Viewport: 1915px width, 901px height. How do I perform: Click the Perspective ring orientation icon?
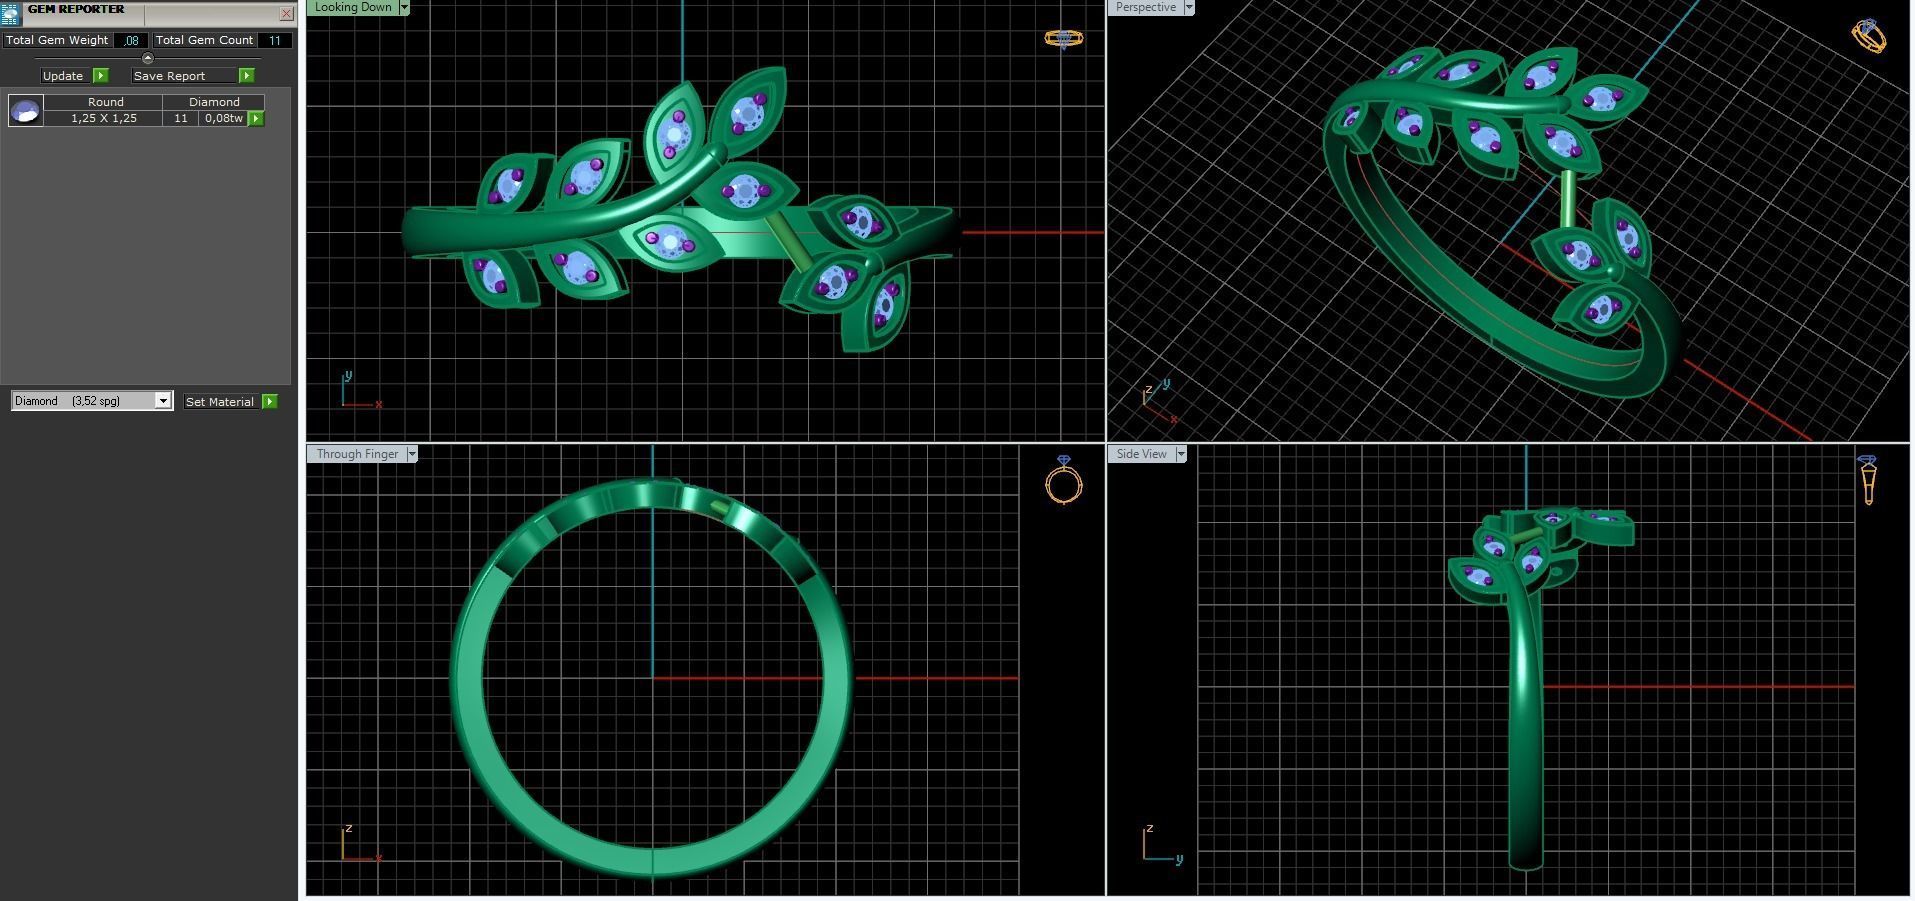tap(1868, 36)
